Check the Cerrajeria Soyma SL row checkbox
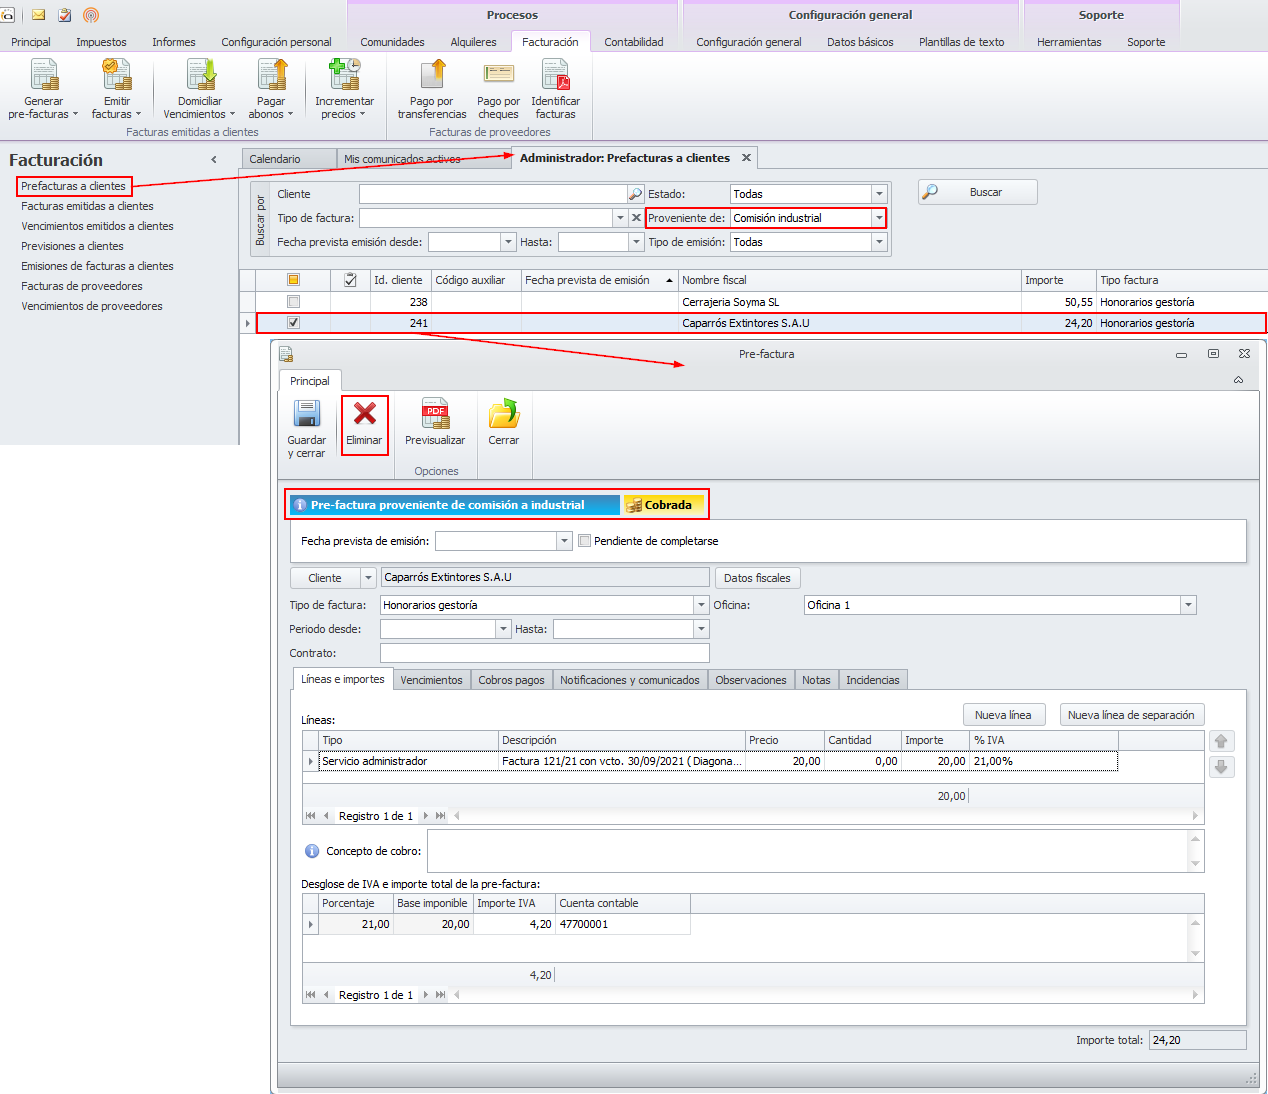 (293, 302)
